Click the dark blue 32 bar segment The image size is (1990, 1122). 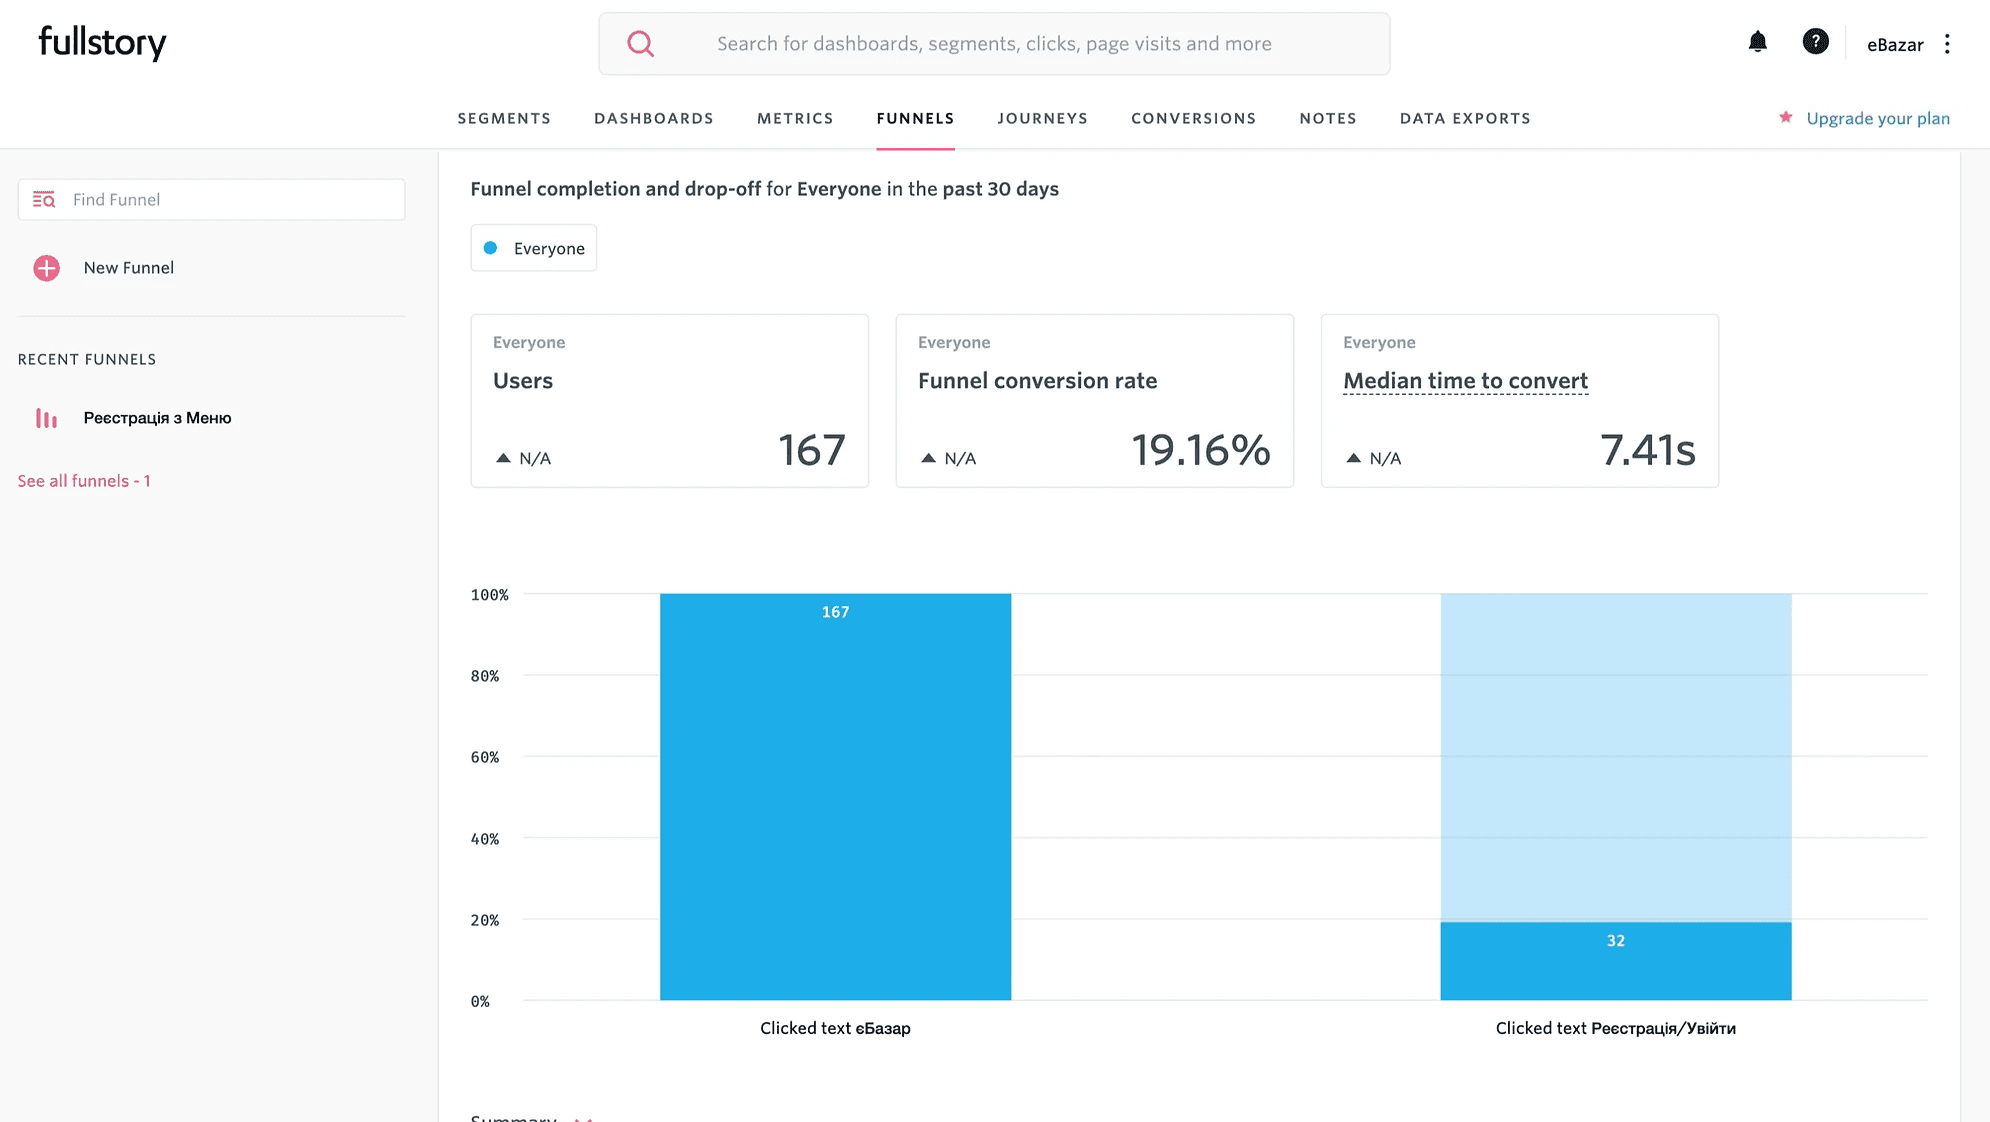(x=1615, y=961)
